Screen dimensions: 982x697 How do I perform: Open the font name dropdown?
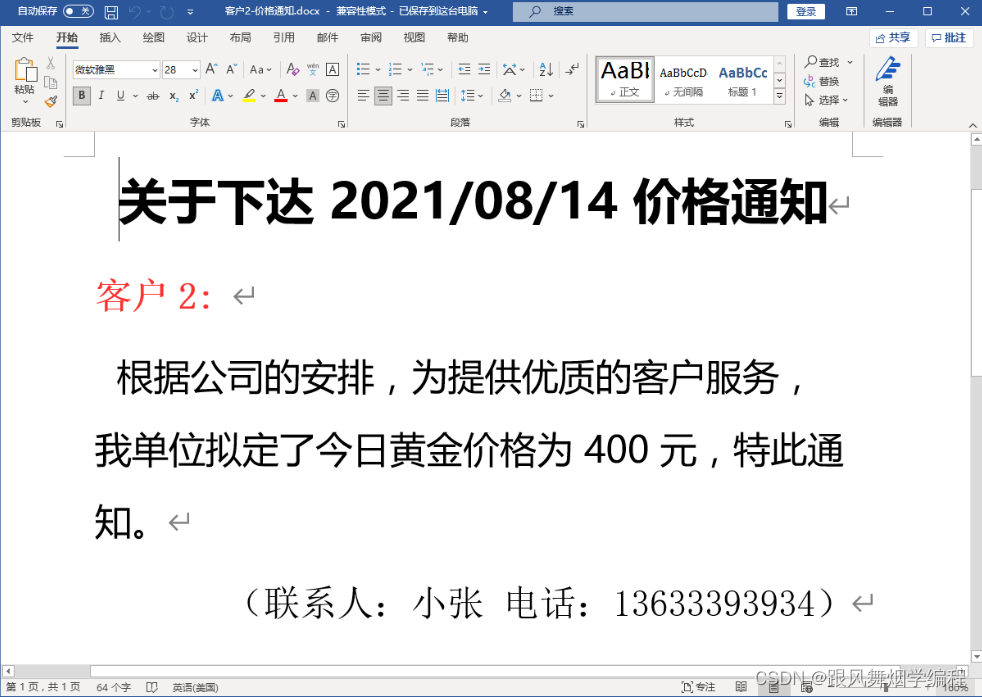(155, 70)
